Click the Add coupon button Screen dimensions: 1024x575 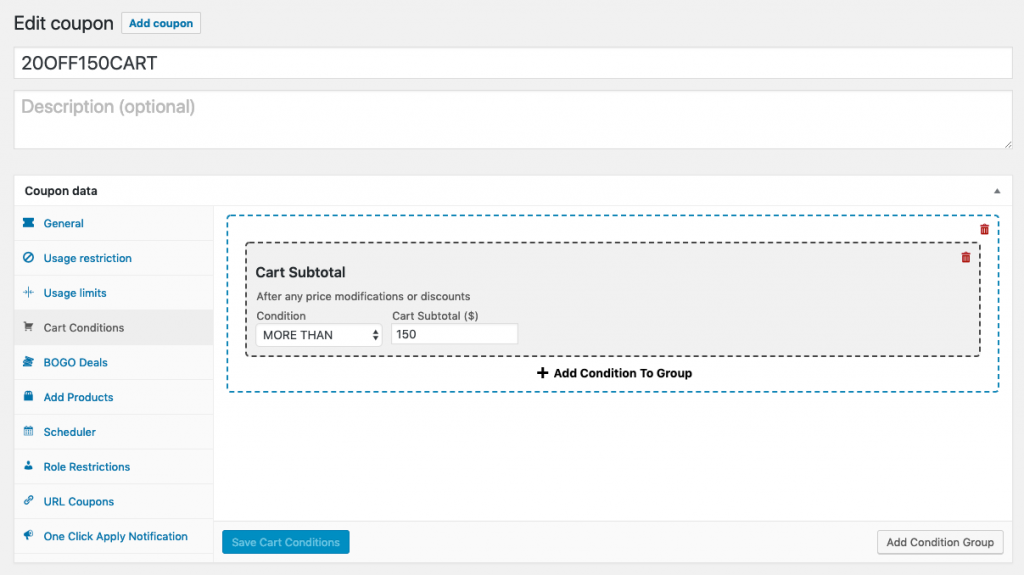tap(161, 23)
